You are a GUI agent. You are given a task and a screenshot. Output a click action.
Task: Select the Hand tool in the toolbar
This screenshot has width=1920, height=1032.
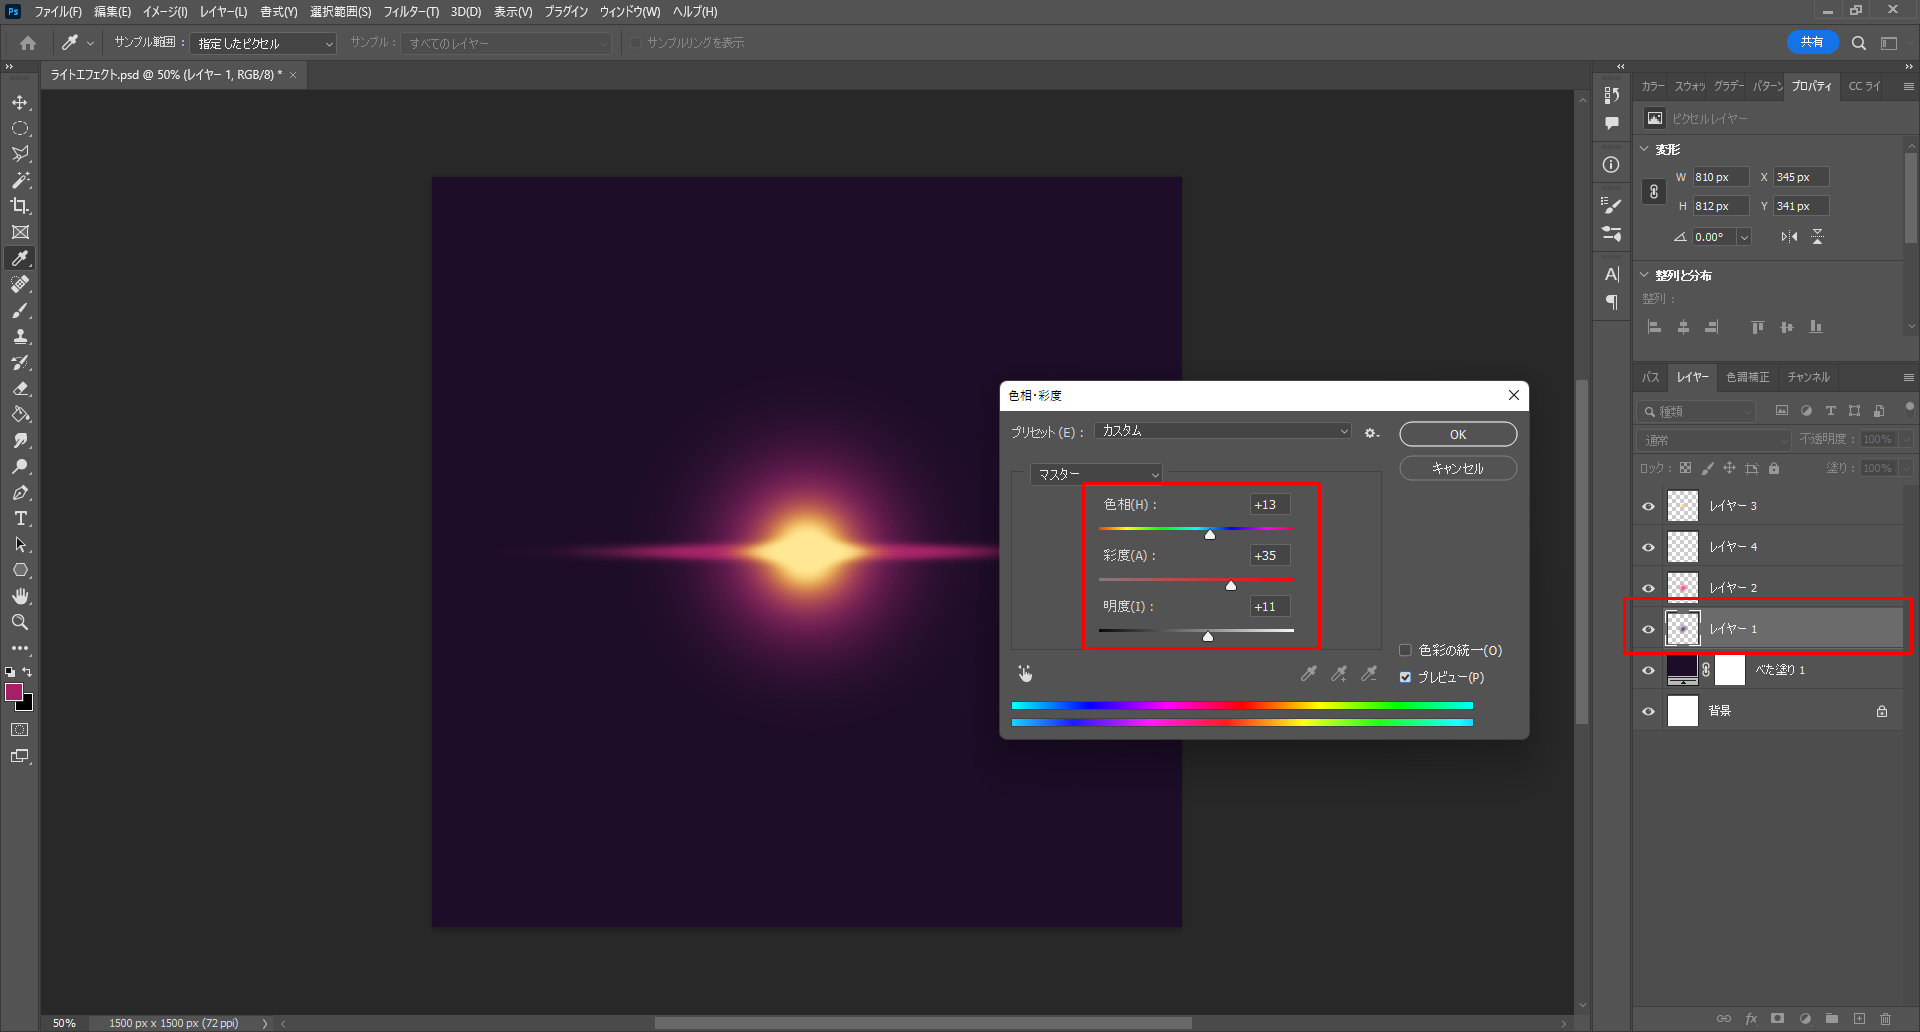point(20,596)
